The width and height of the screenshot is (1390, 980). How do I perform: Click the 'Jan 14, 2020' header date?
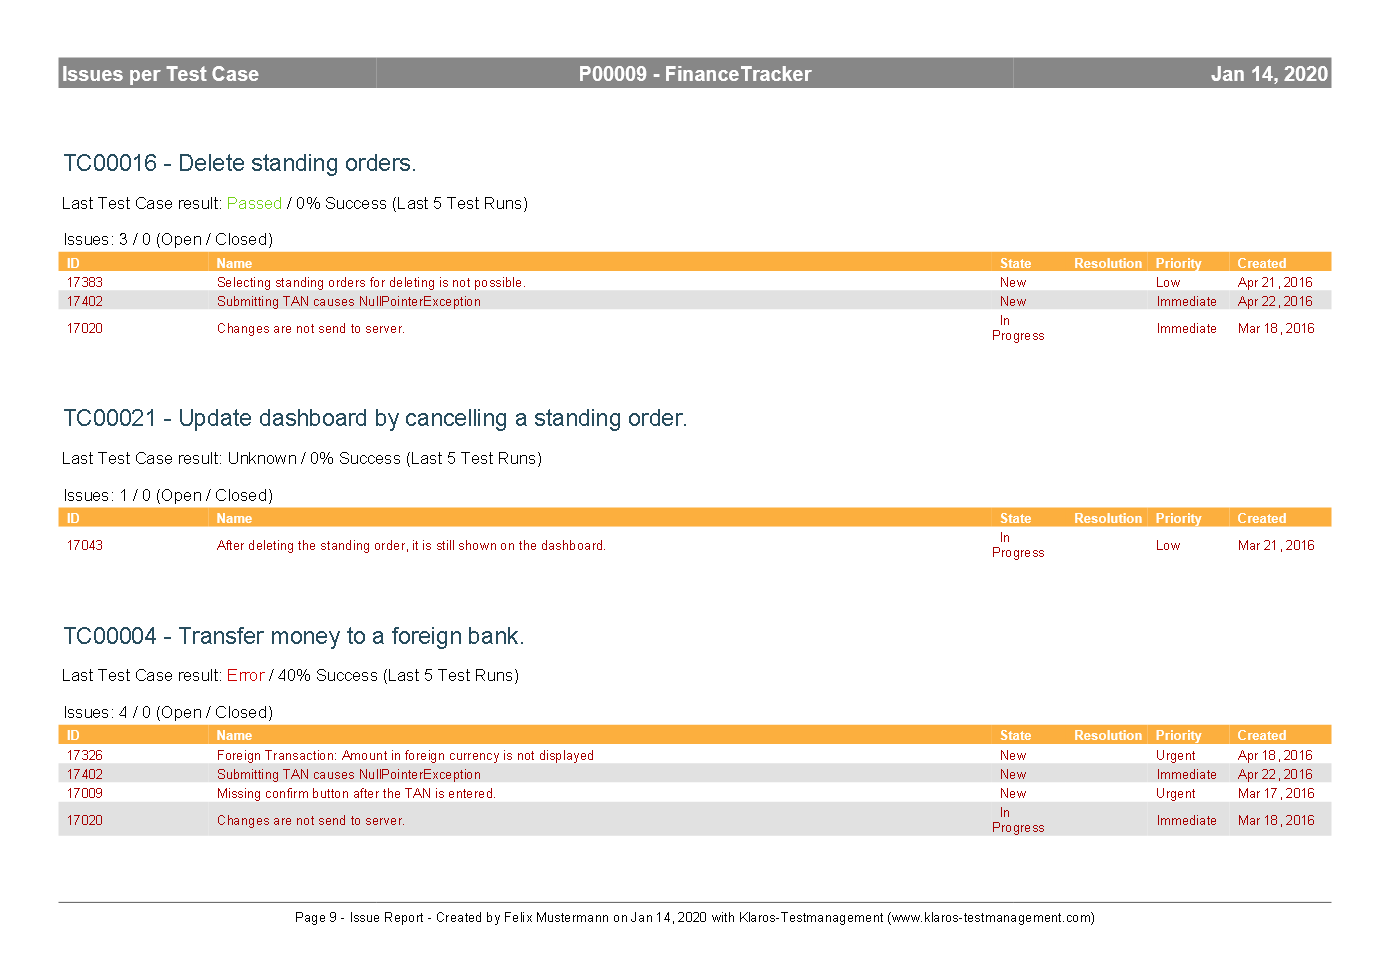(x=1268, y=74)
